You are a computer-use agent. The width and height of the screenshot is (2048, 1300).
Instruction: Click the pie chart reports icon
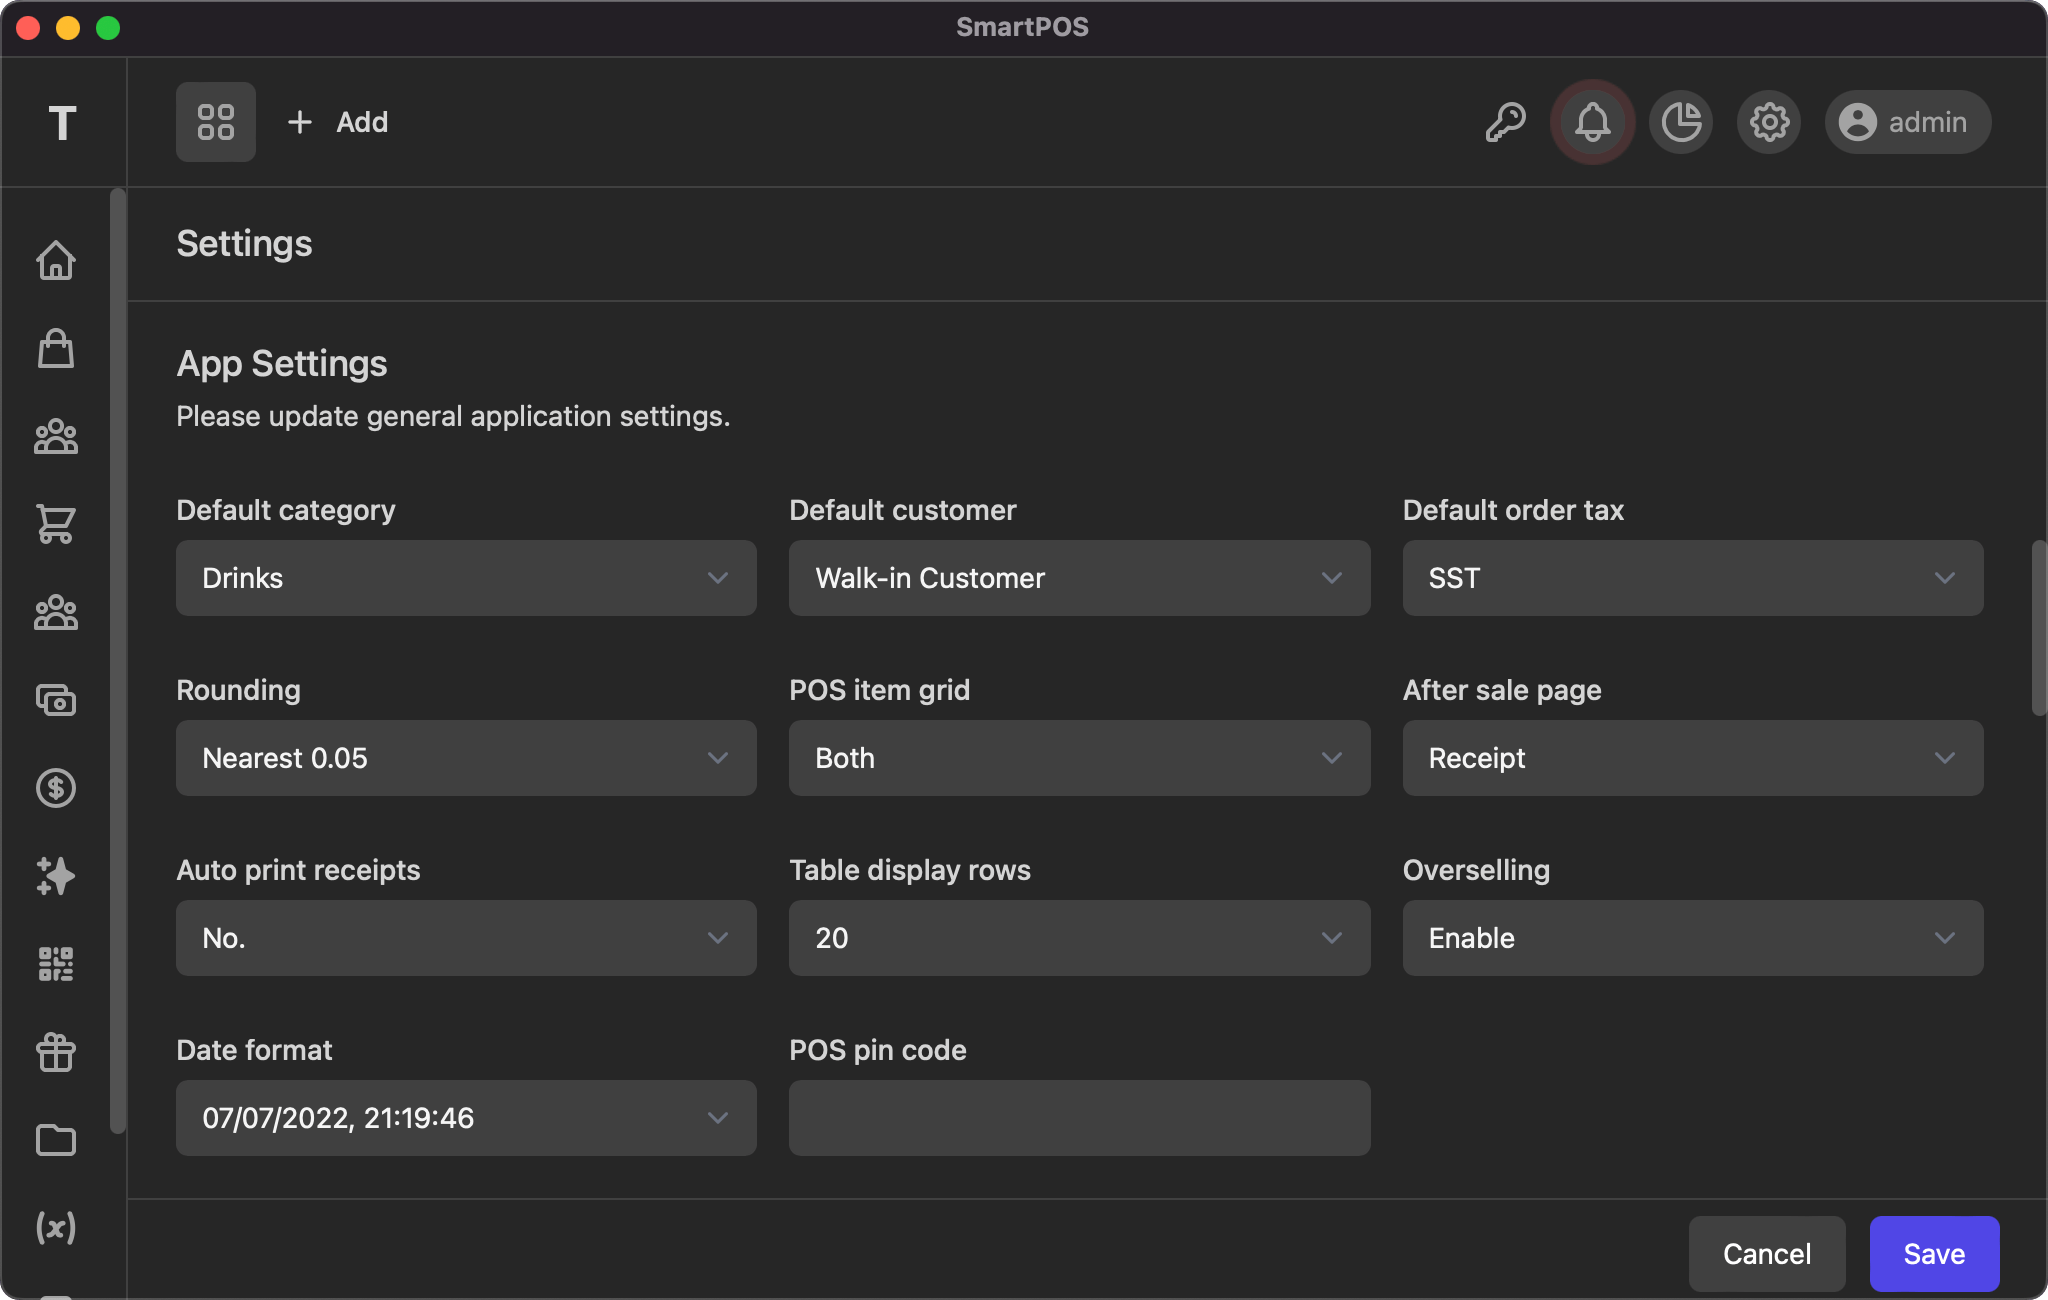pos(1681,122)
